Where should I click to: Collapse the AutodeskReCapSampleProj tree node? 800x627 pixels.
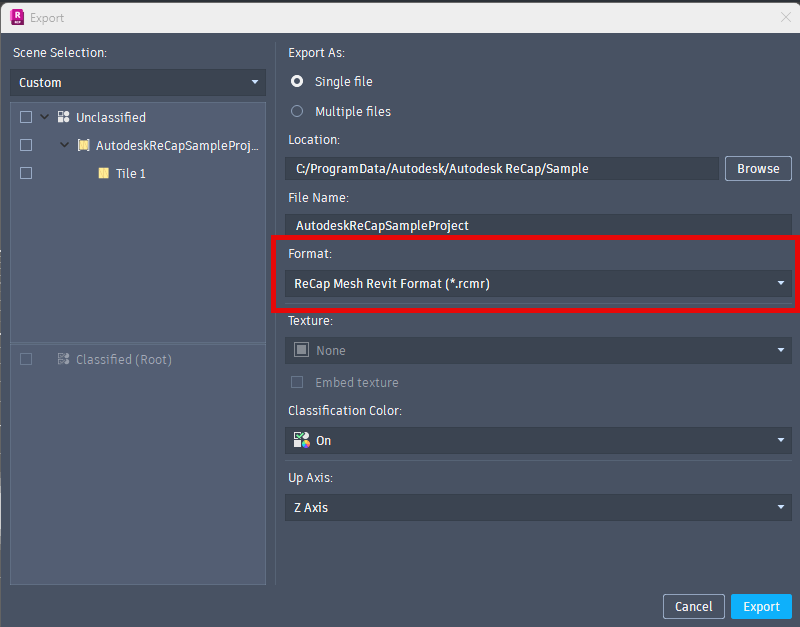pyautogui.click(x=64, y=145)
